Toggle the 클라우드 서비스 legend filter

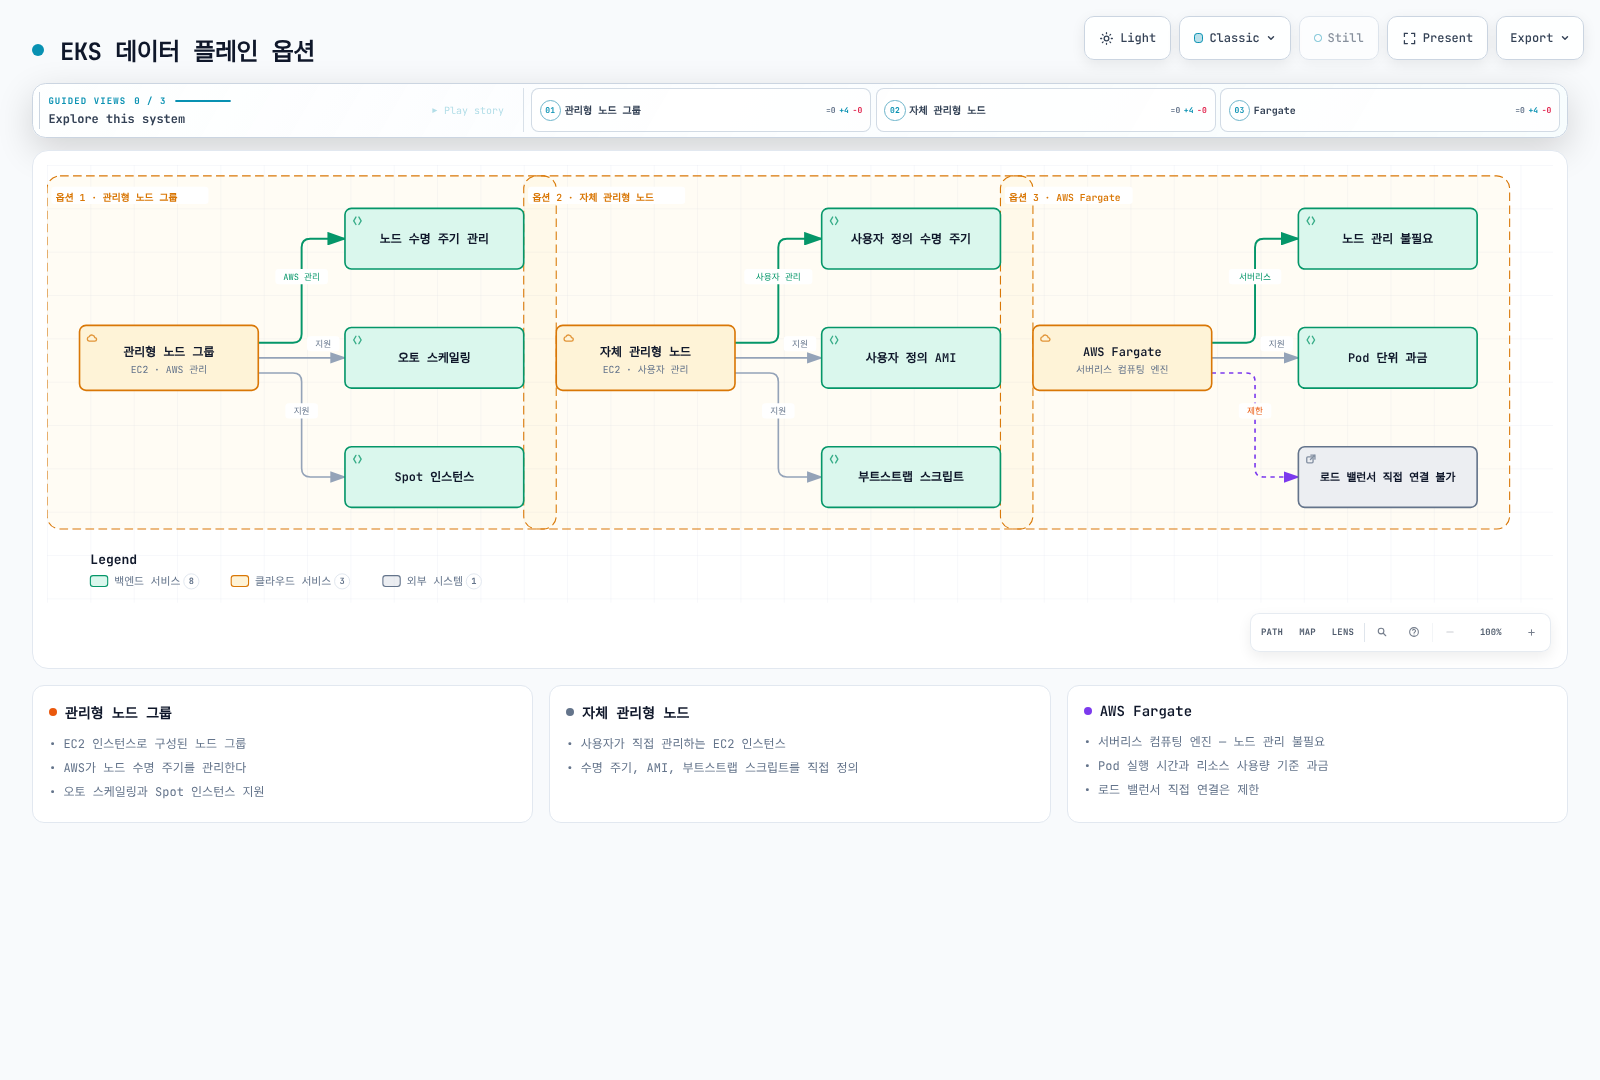click(290, 581)
